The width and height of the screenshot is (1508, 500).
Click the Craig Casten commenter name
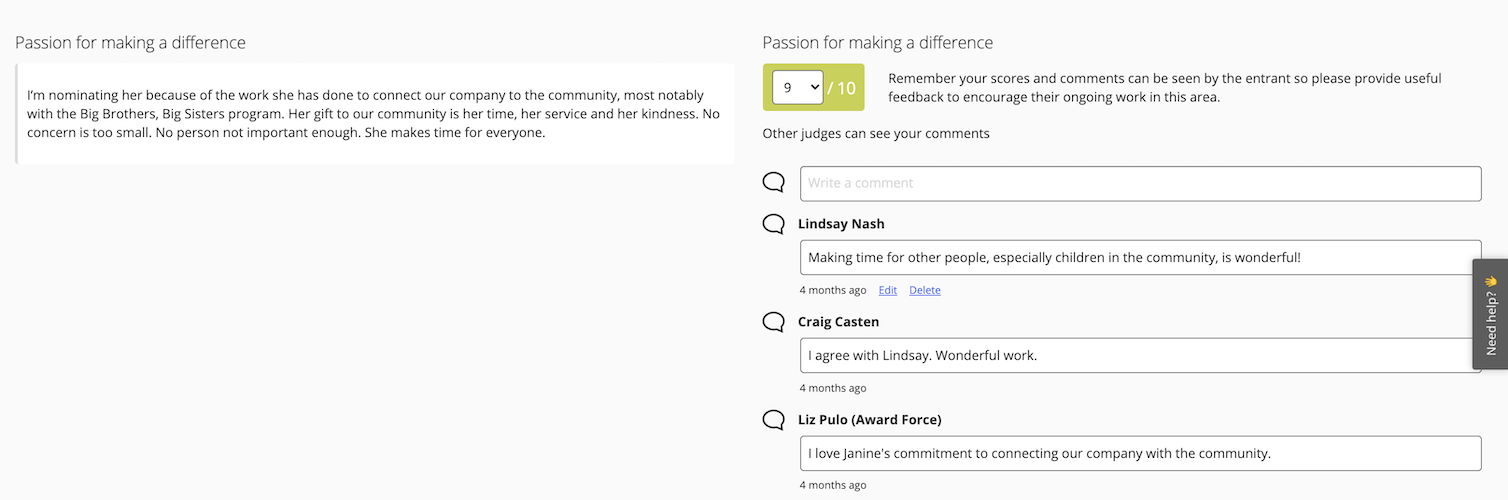[x=838, y=322]
